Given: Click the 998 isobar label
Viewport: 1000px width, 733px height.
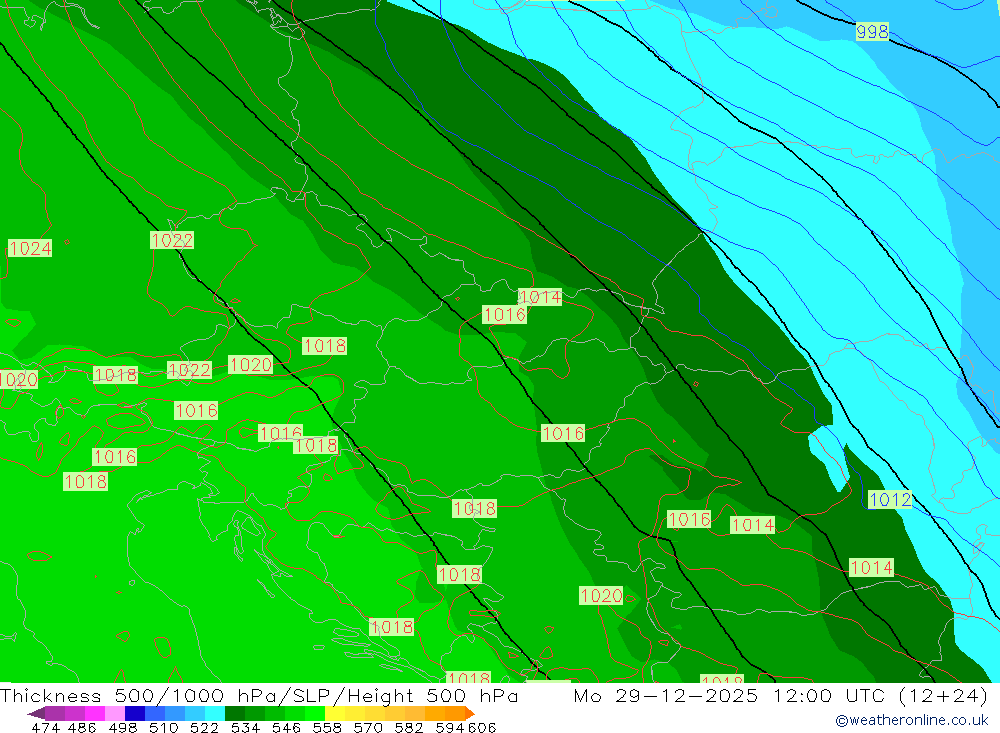Looking at the screenshot, I should [872, 31].
